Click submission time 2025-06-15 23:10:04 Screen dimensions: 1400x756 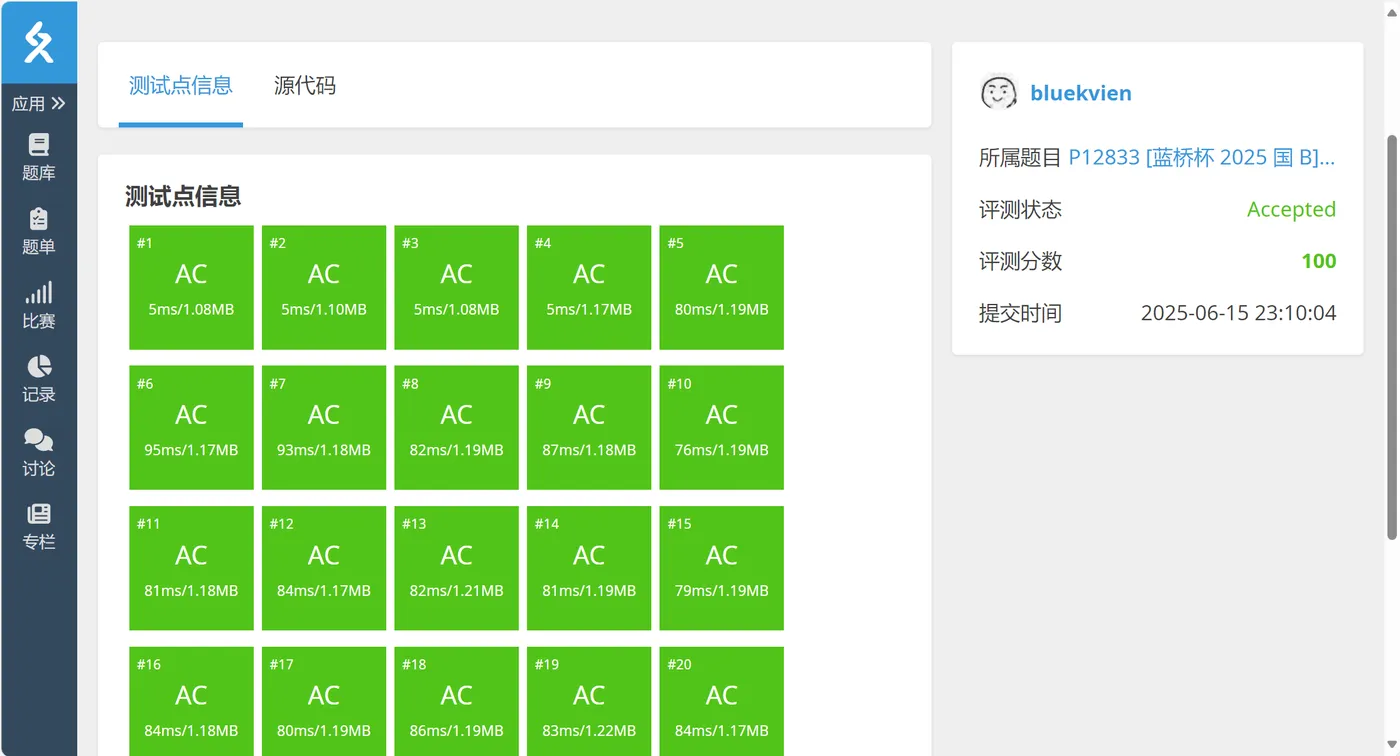click(1238, 313)
